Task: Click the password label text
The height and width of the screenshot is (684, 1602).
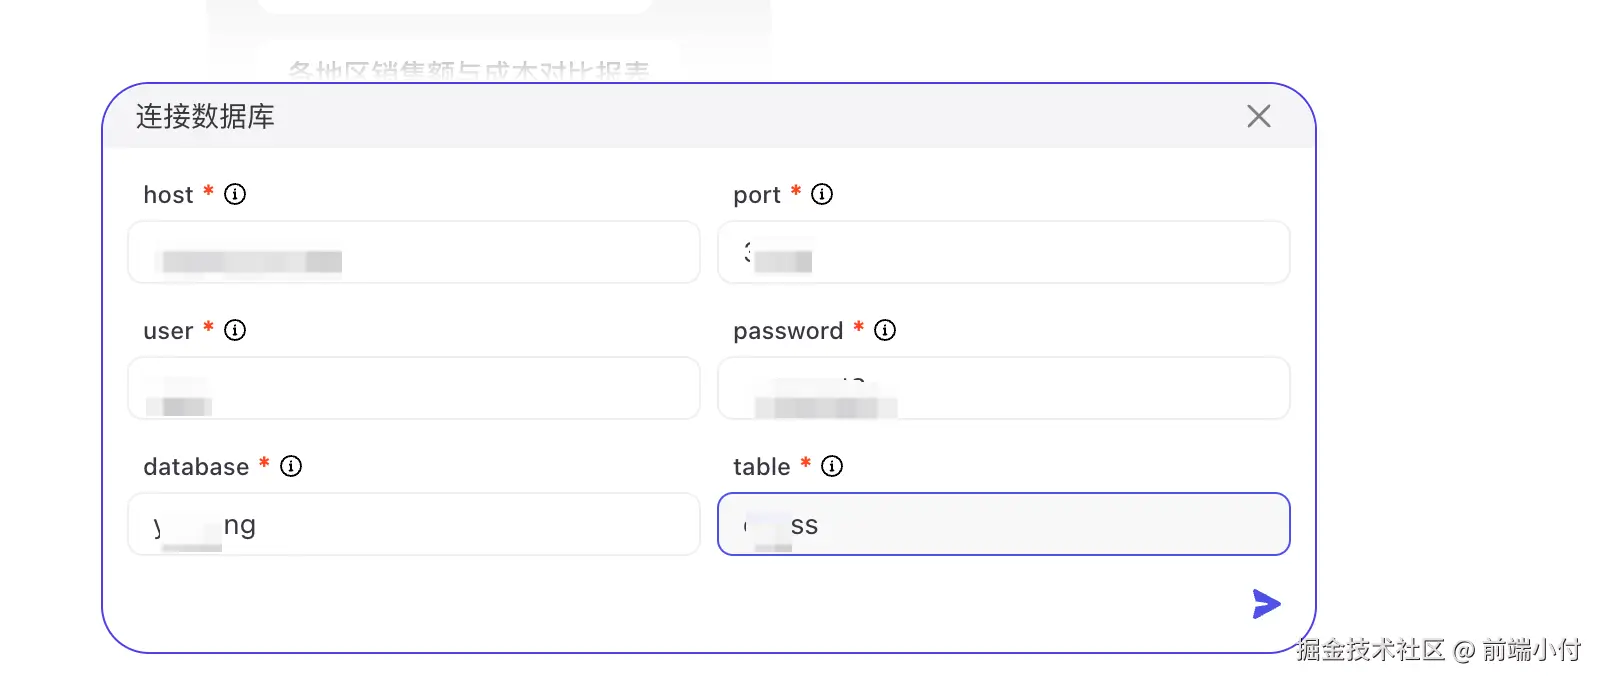Action: coord(788,331)
